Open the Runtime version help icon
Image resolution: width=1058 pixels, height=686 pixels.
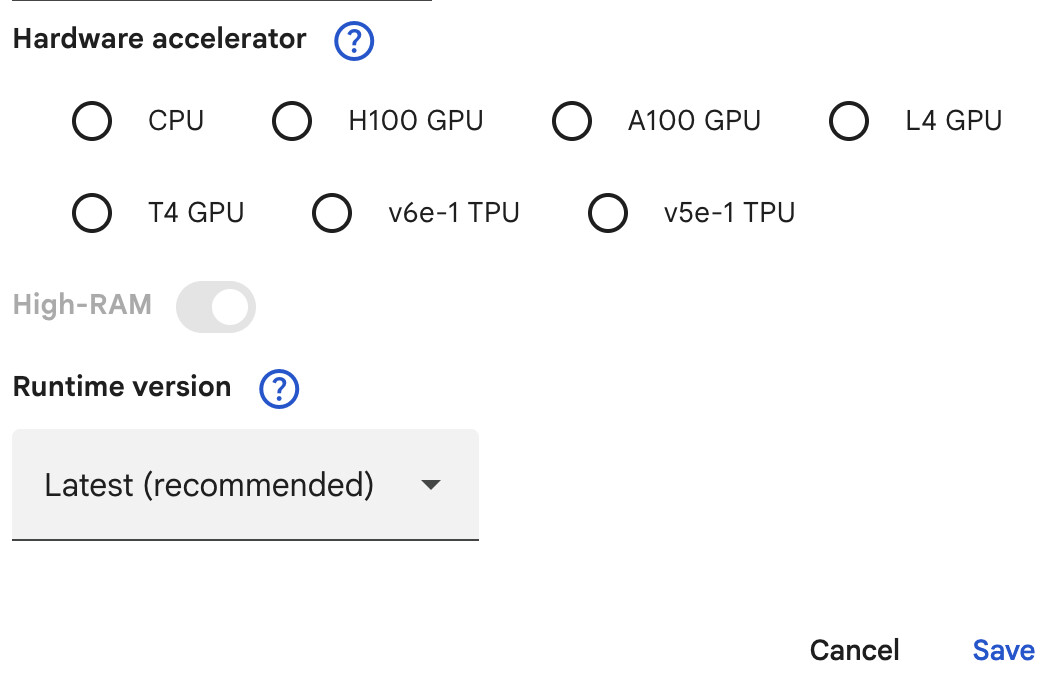click(279, 389)
